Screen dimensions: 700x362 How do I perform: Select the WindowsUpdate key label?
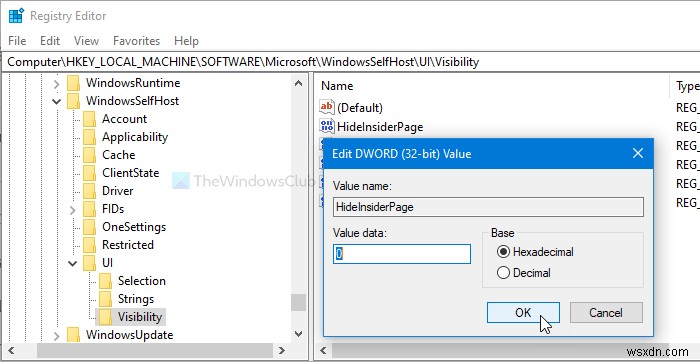point(129,335)
